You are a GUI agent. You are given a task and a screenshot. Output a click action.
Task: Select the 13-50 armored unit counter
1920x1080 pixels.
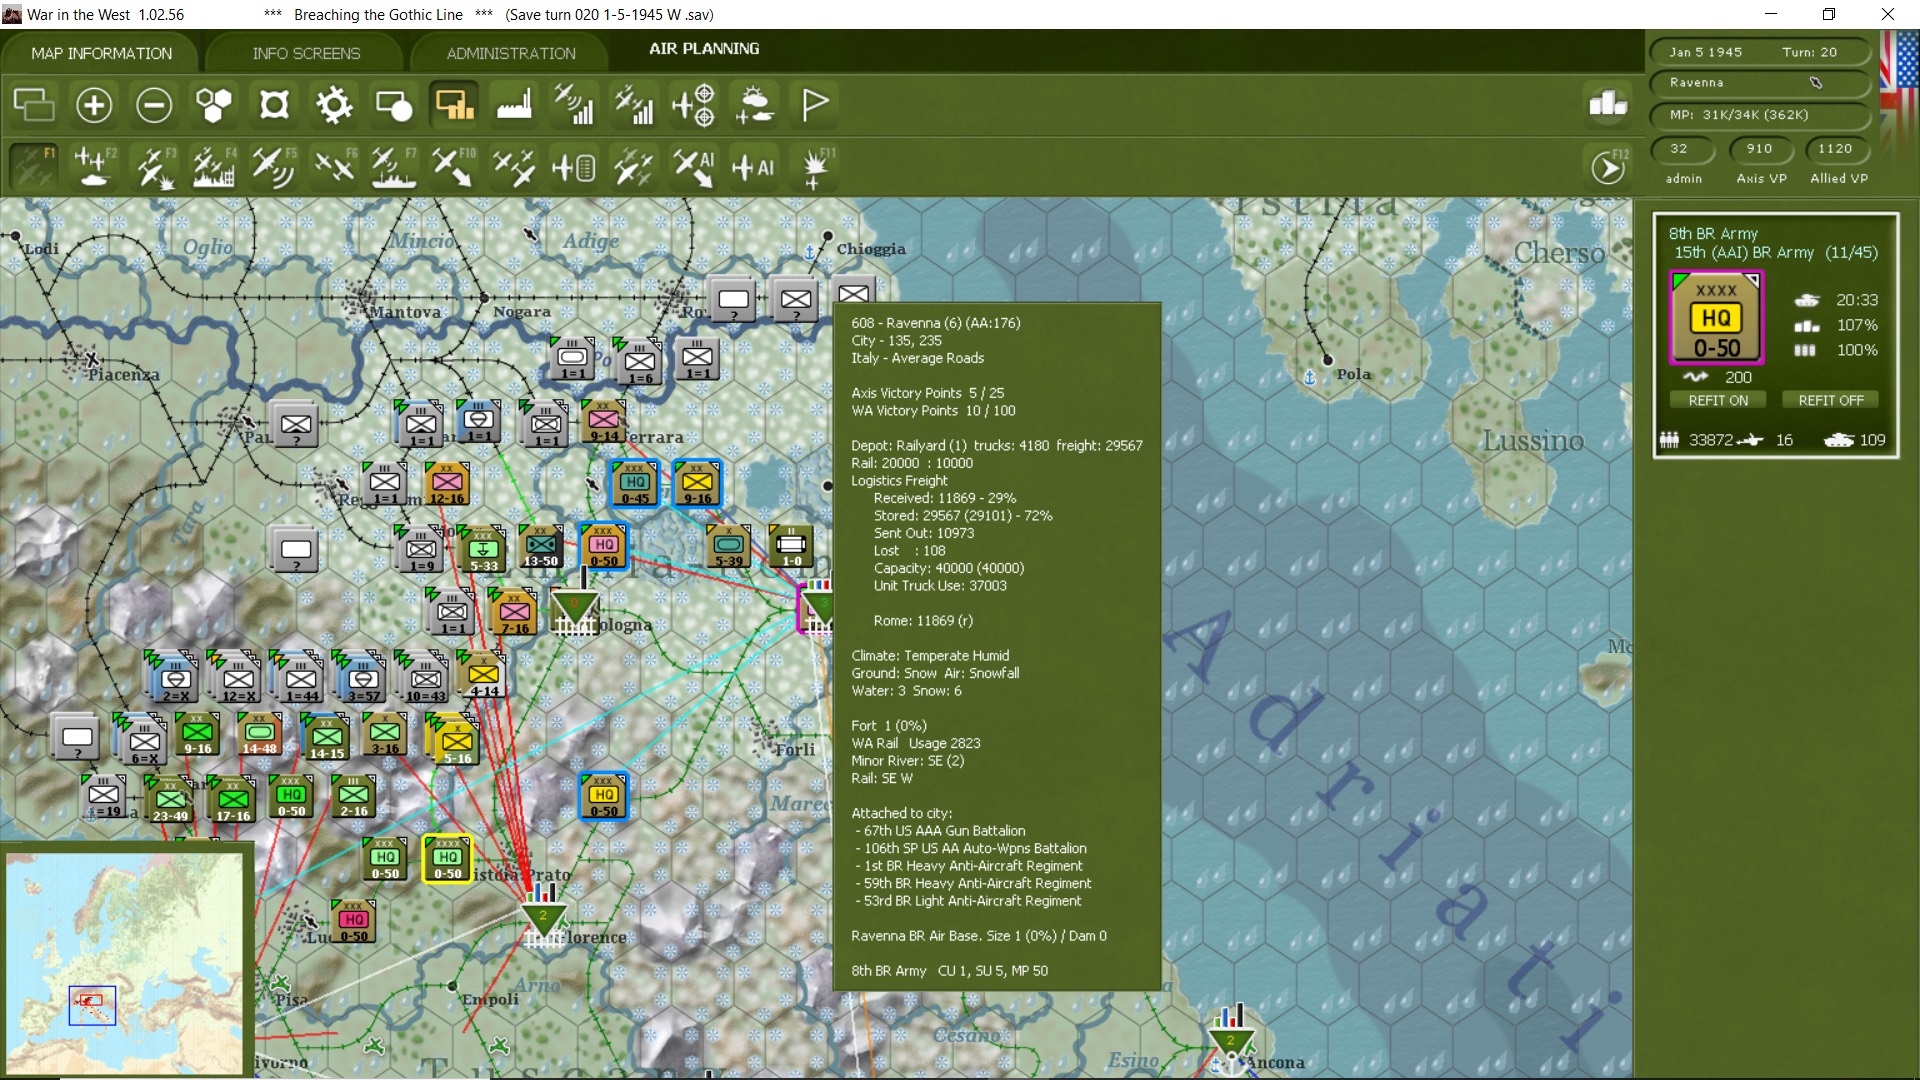[541, 546]
